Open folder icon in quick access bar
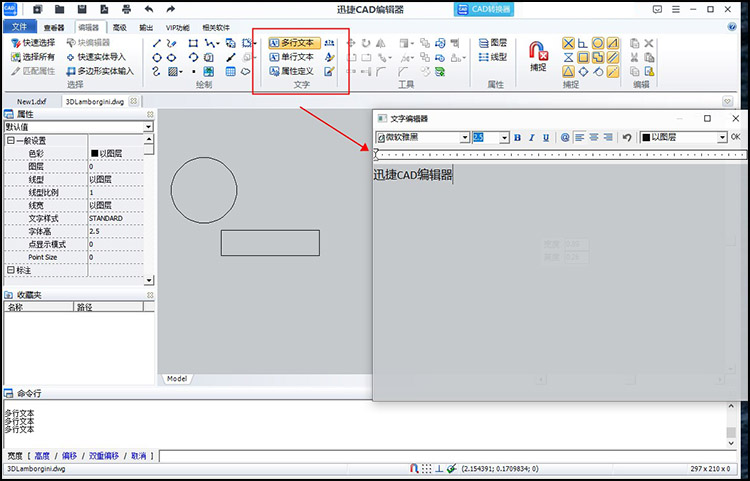 [59, 9]
